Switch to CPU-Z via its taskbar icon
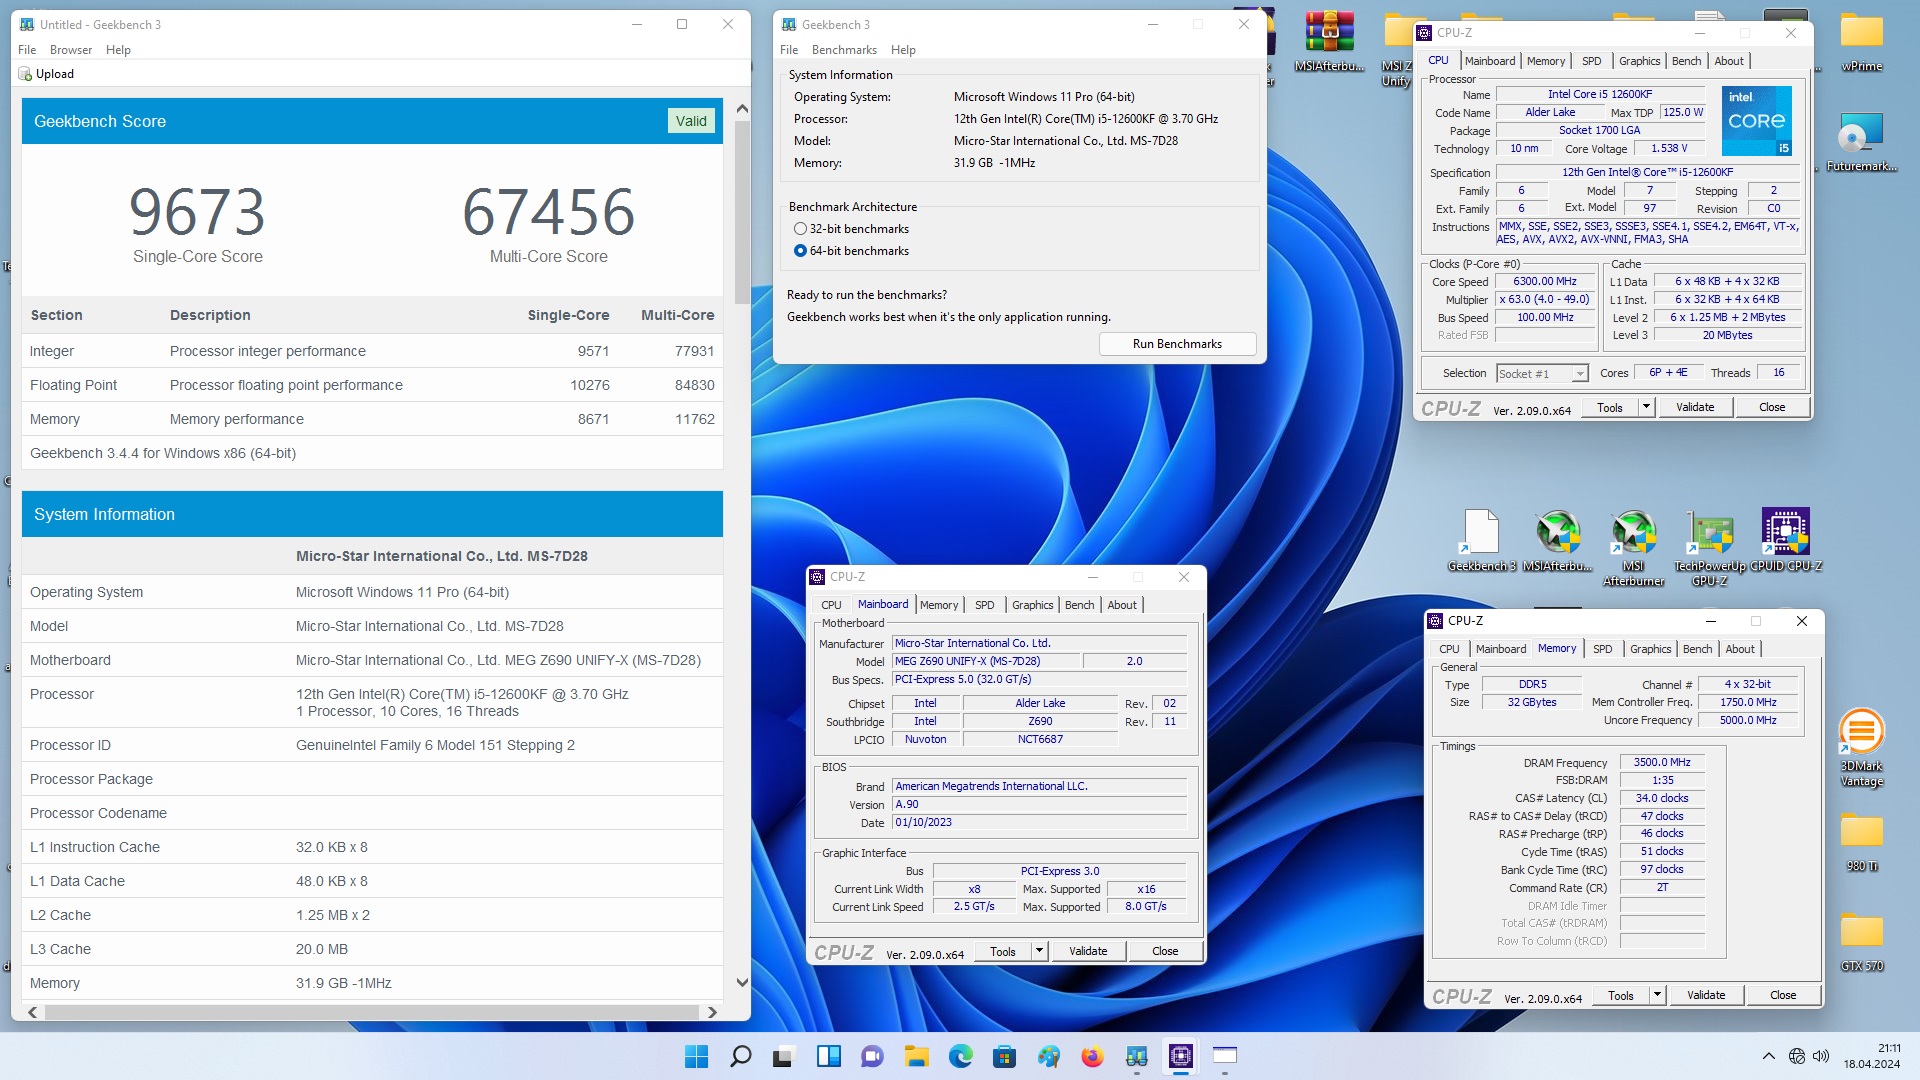 (x=1180, y=1056)
